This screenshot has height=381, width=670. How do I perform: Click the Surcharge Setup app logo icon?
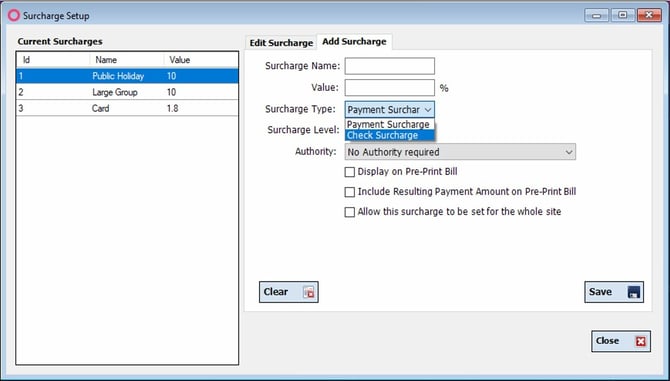[x=14, y=16]
